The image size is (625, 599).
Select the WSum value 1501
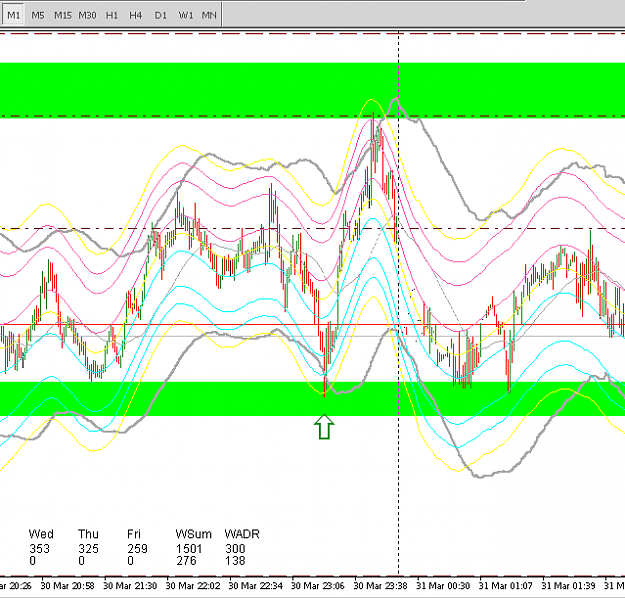pos(189,549)
